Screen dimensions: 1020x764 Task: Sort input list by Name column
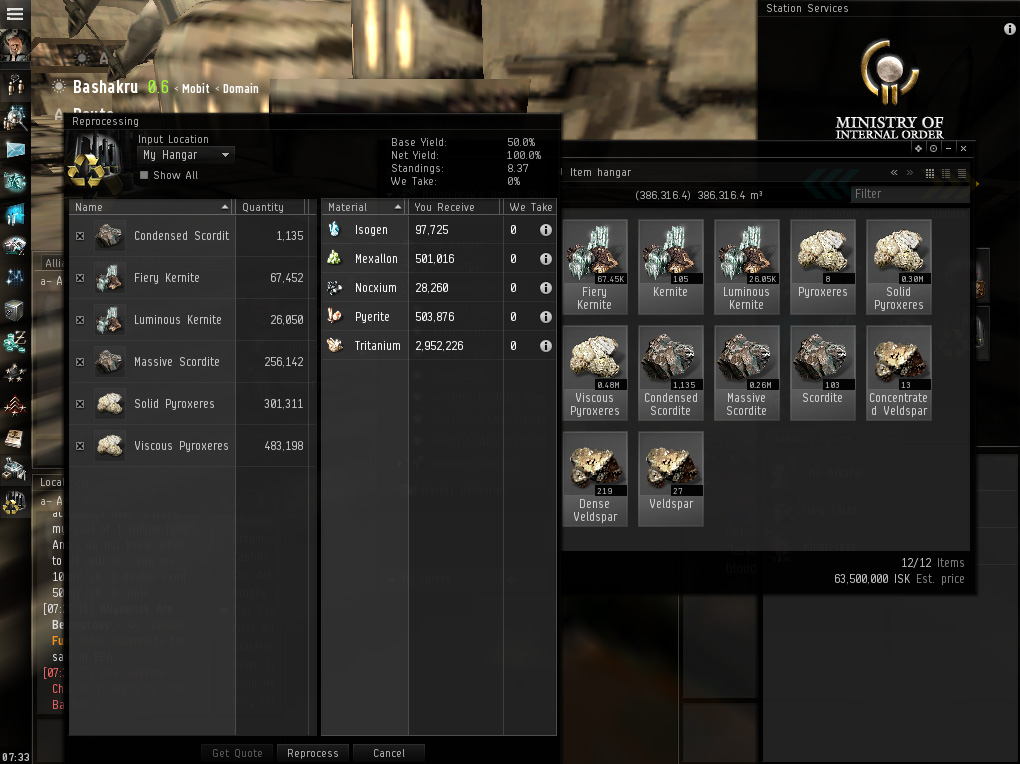coord(151,207)
